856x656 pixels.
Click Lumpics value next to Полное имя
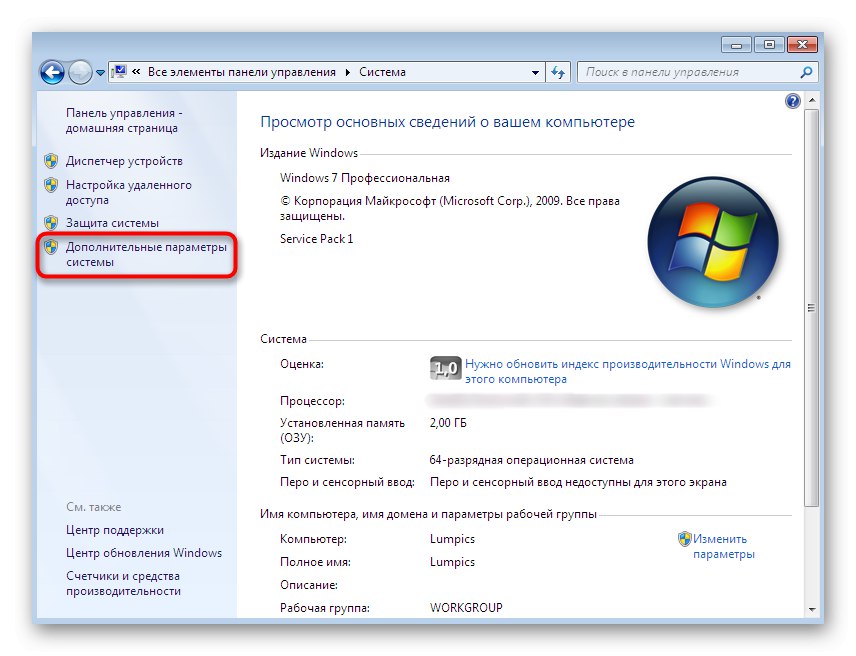[452, 562]
